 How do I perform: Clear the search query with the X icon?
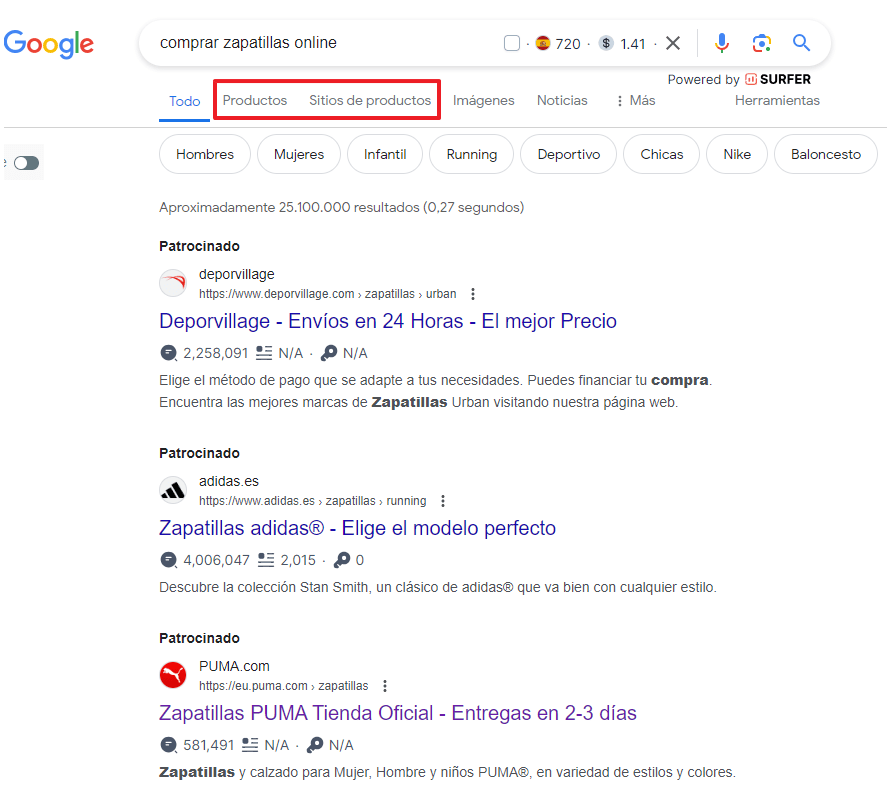pos(673,43)
